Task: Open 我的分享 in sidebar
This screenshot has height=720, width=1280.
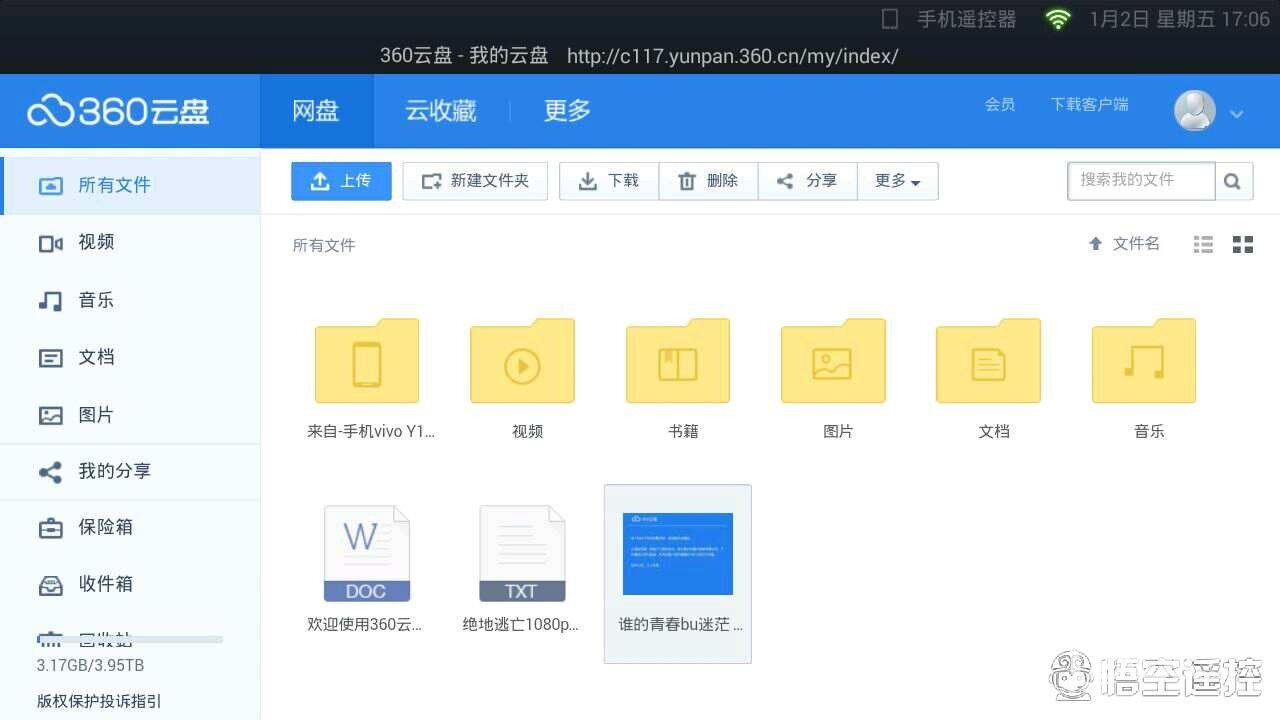Action: (x=130, y=471)
